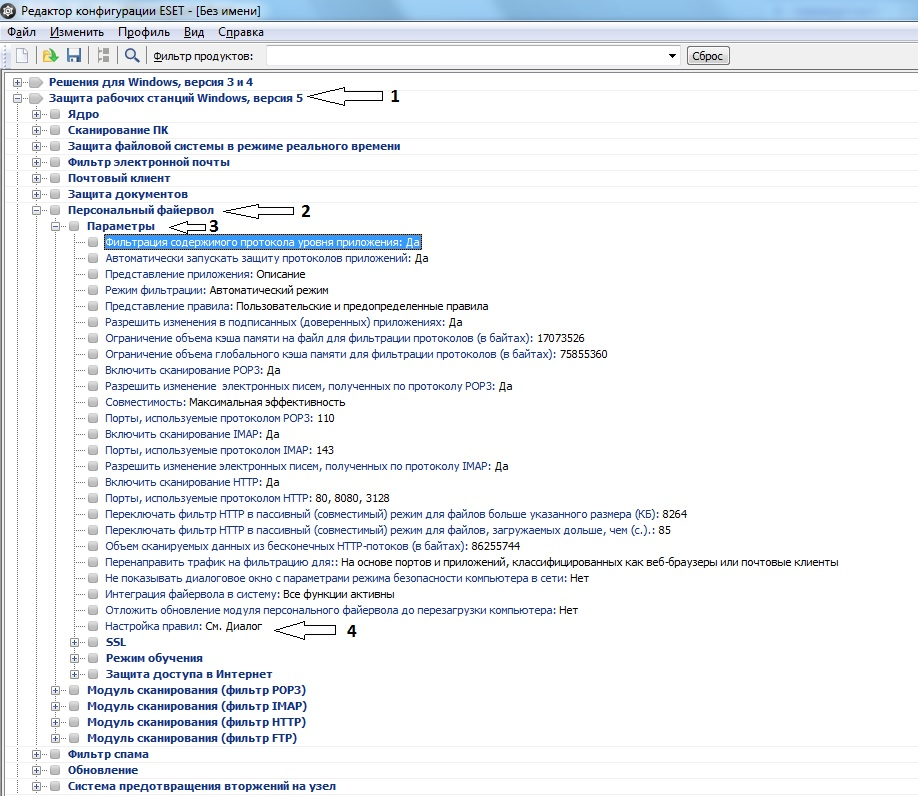Select Объем сканируемых данных из бесконечных HTTP-потоков row
This screenshot has width=918, height=796.
tap(313, 546)
